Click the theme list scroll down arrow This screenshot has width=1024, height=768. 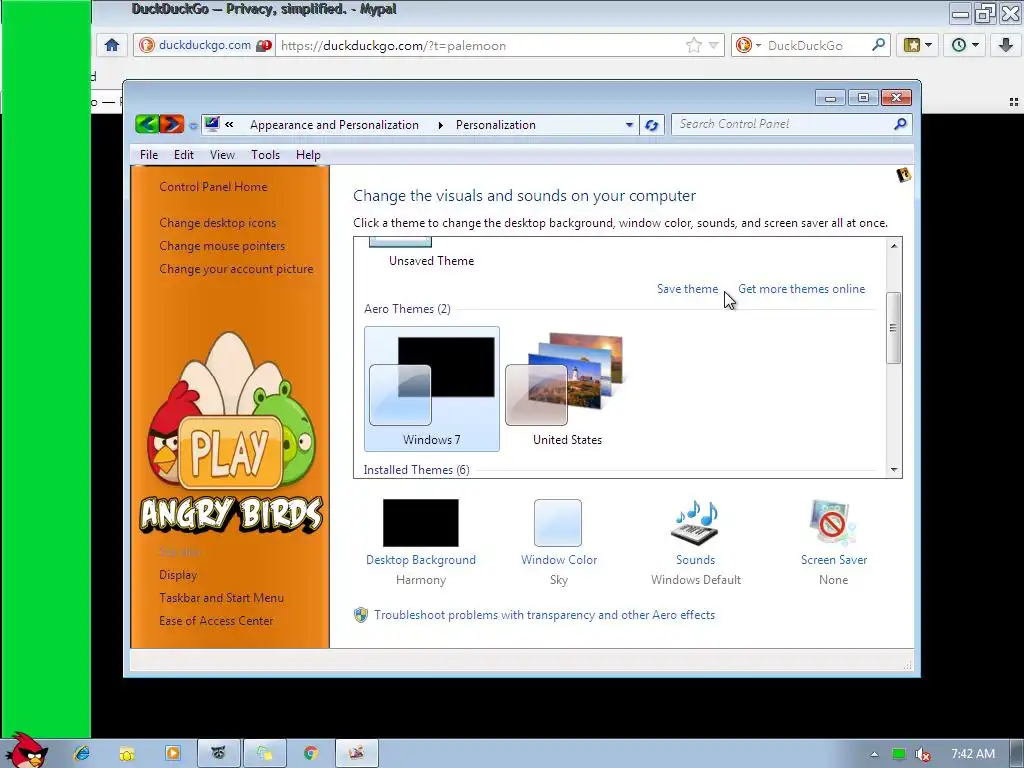[894, 470]
